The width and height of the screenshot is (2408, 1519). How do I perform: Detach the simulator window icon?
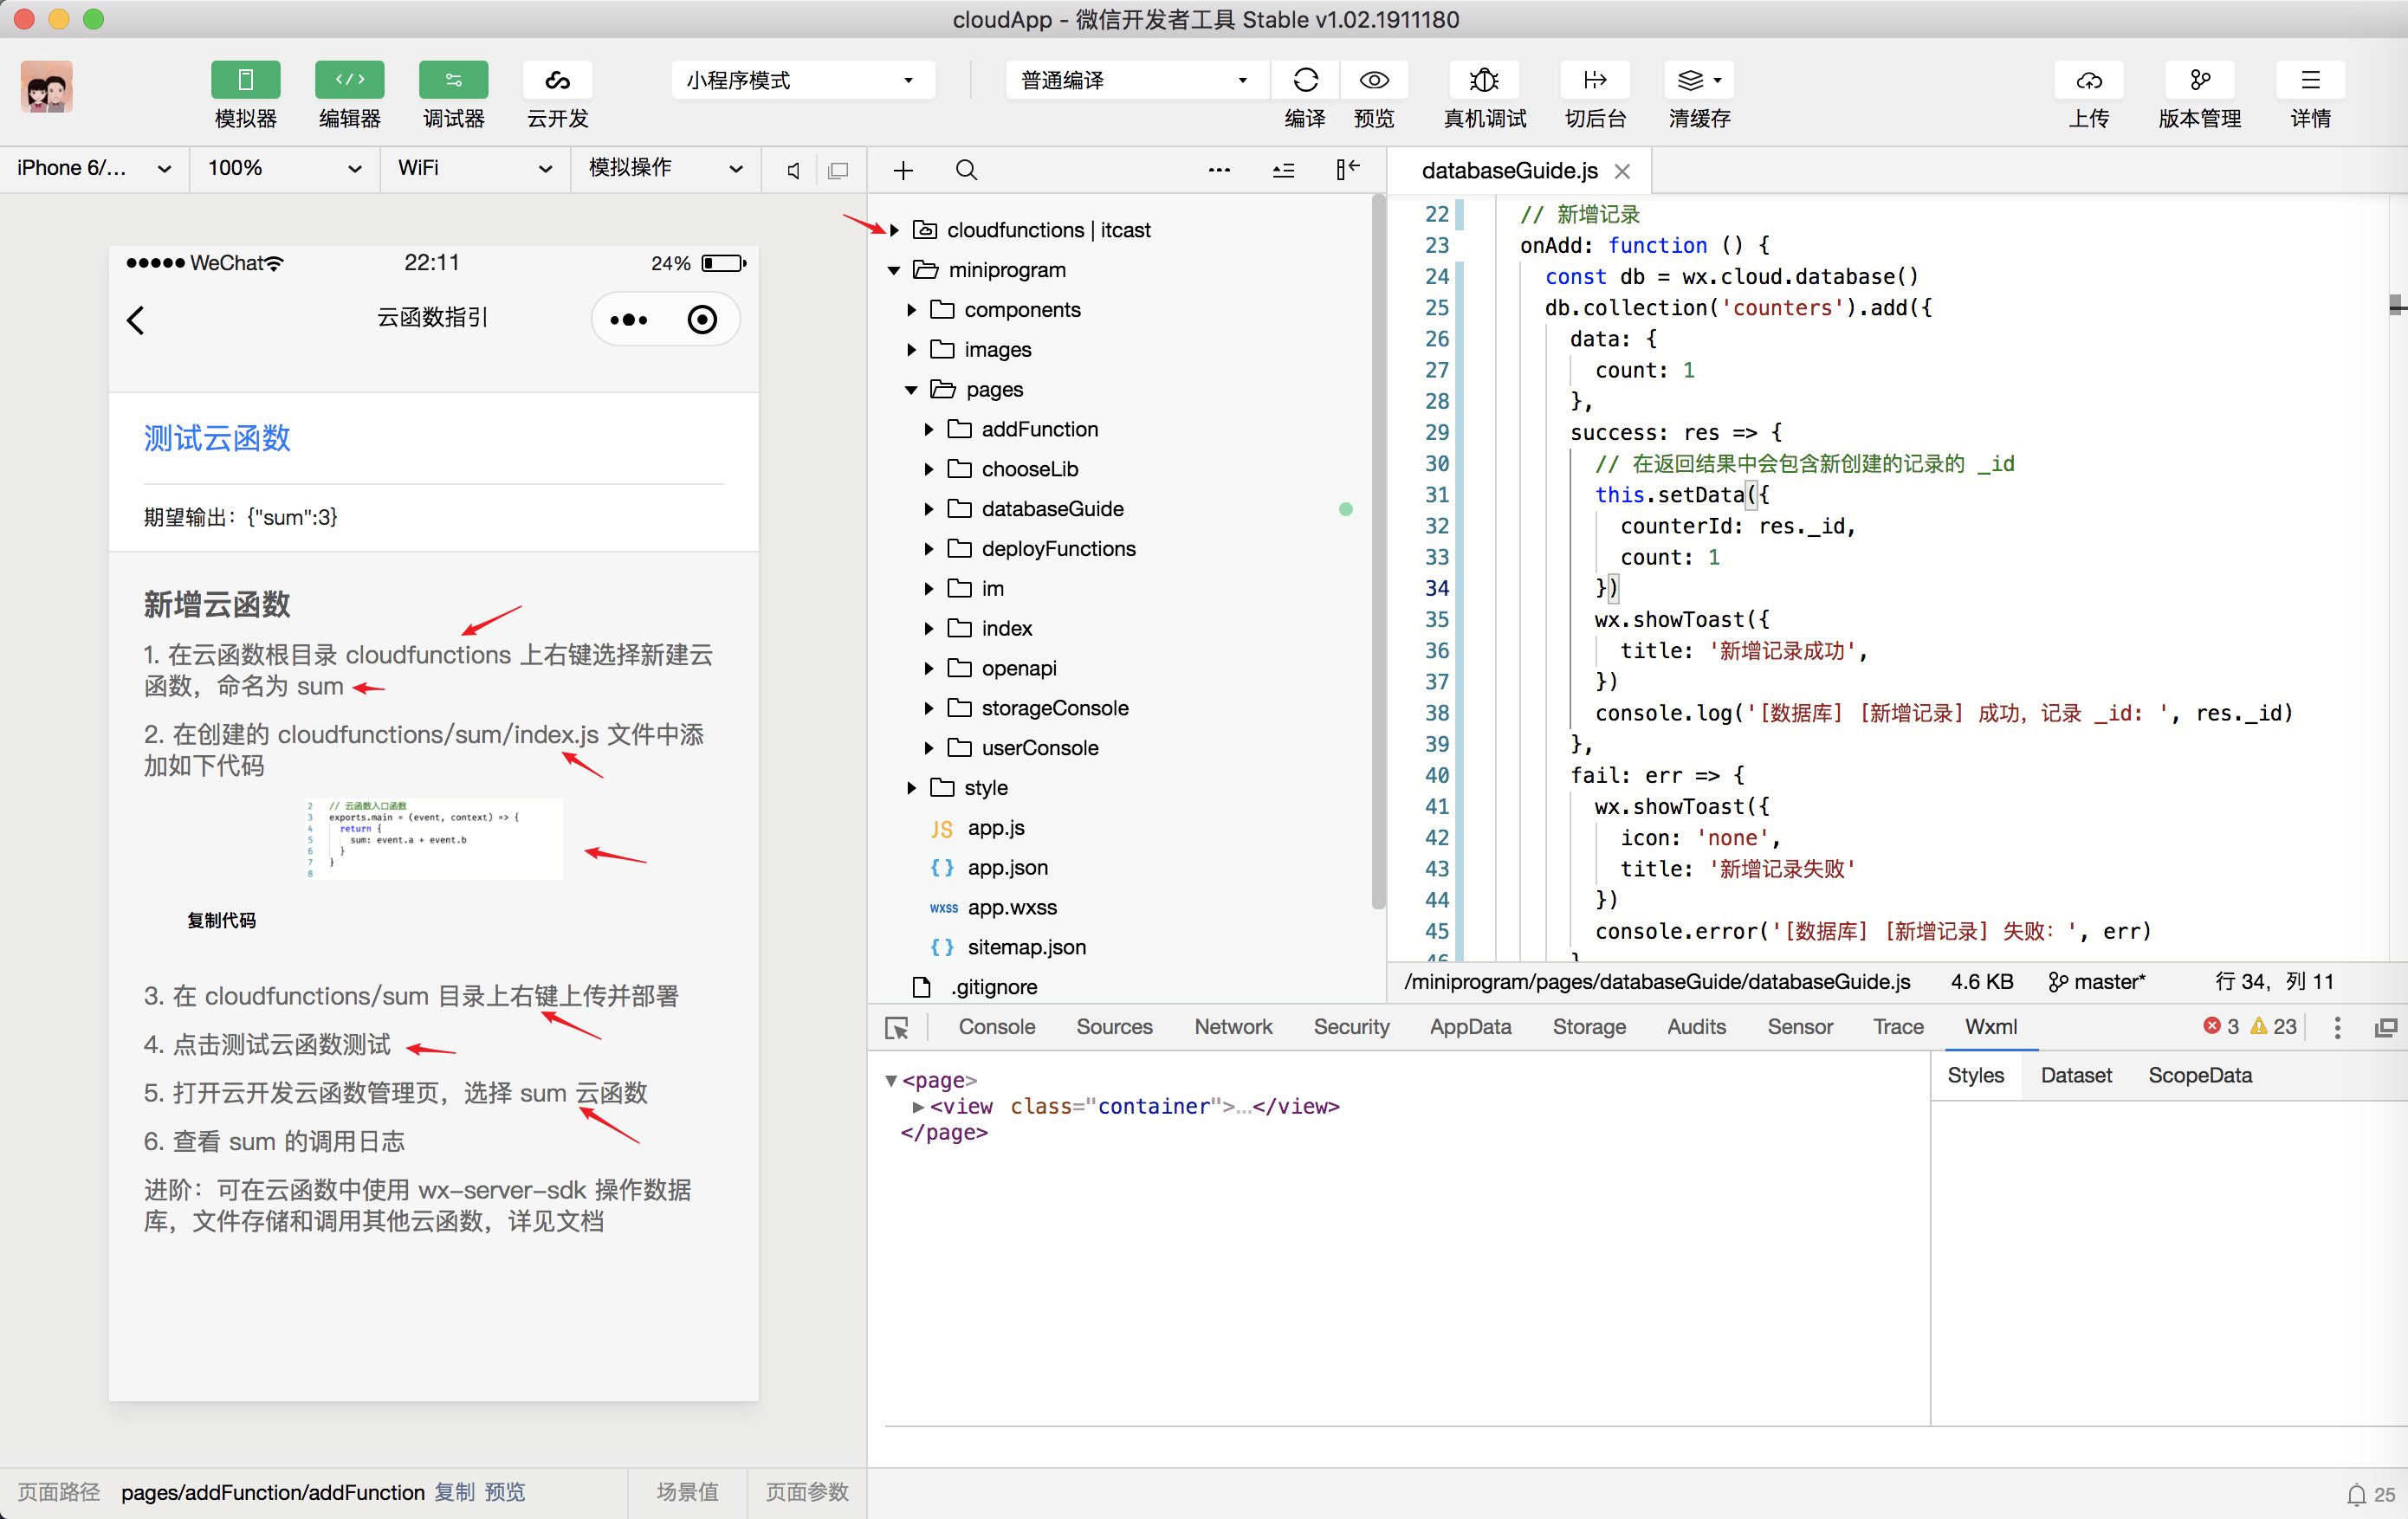click(x=838, y=170)
